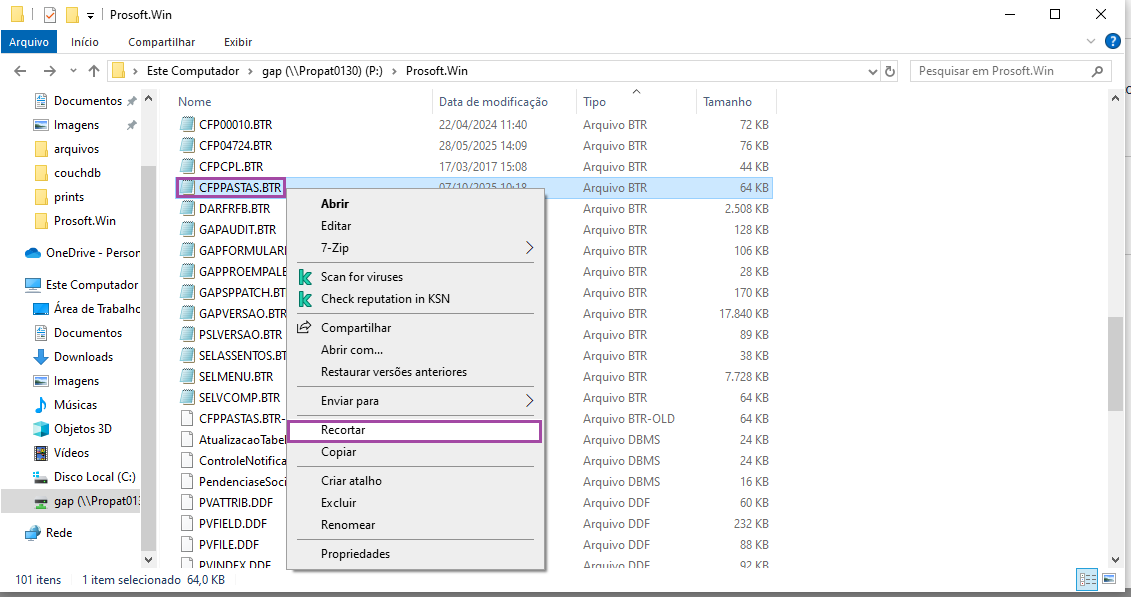Expand the 7-Zip submenu arrow
This screenshot has height=597, width=1131.
529,248
